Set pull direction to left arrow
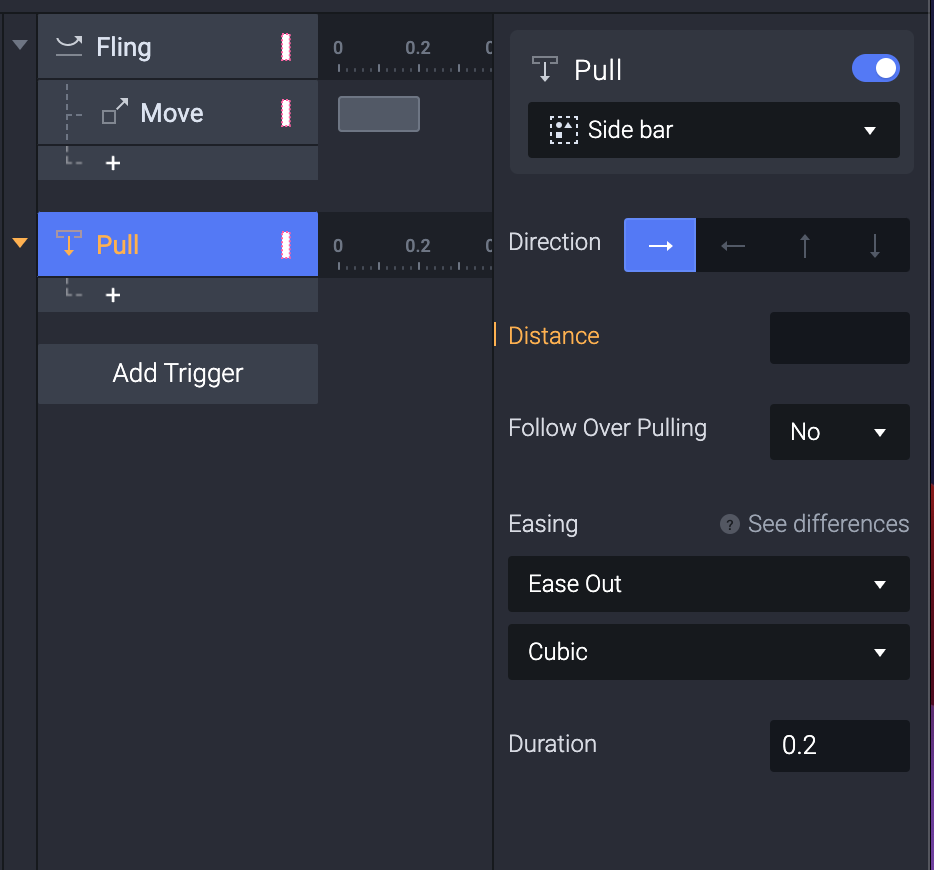The image size is (934, 870). pos(733,246)
